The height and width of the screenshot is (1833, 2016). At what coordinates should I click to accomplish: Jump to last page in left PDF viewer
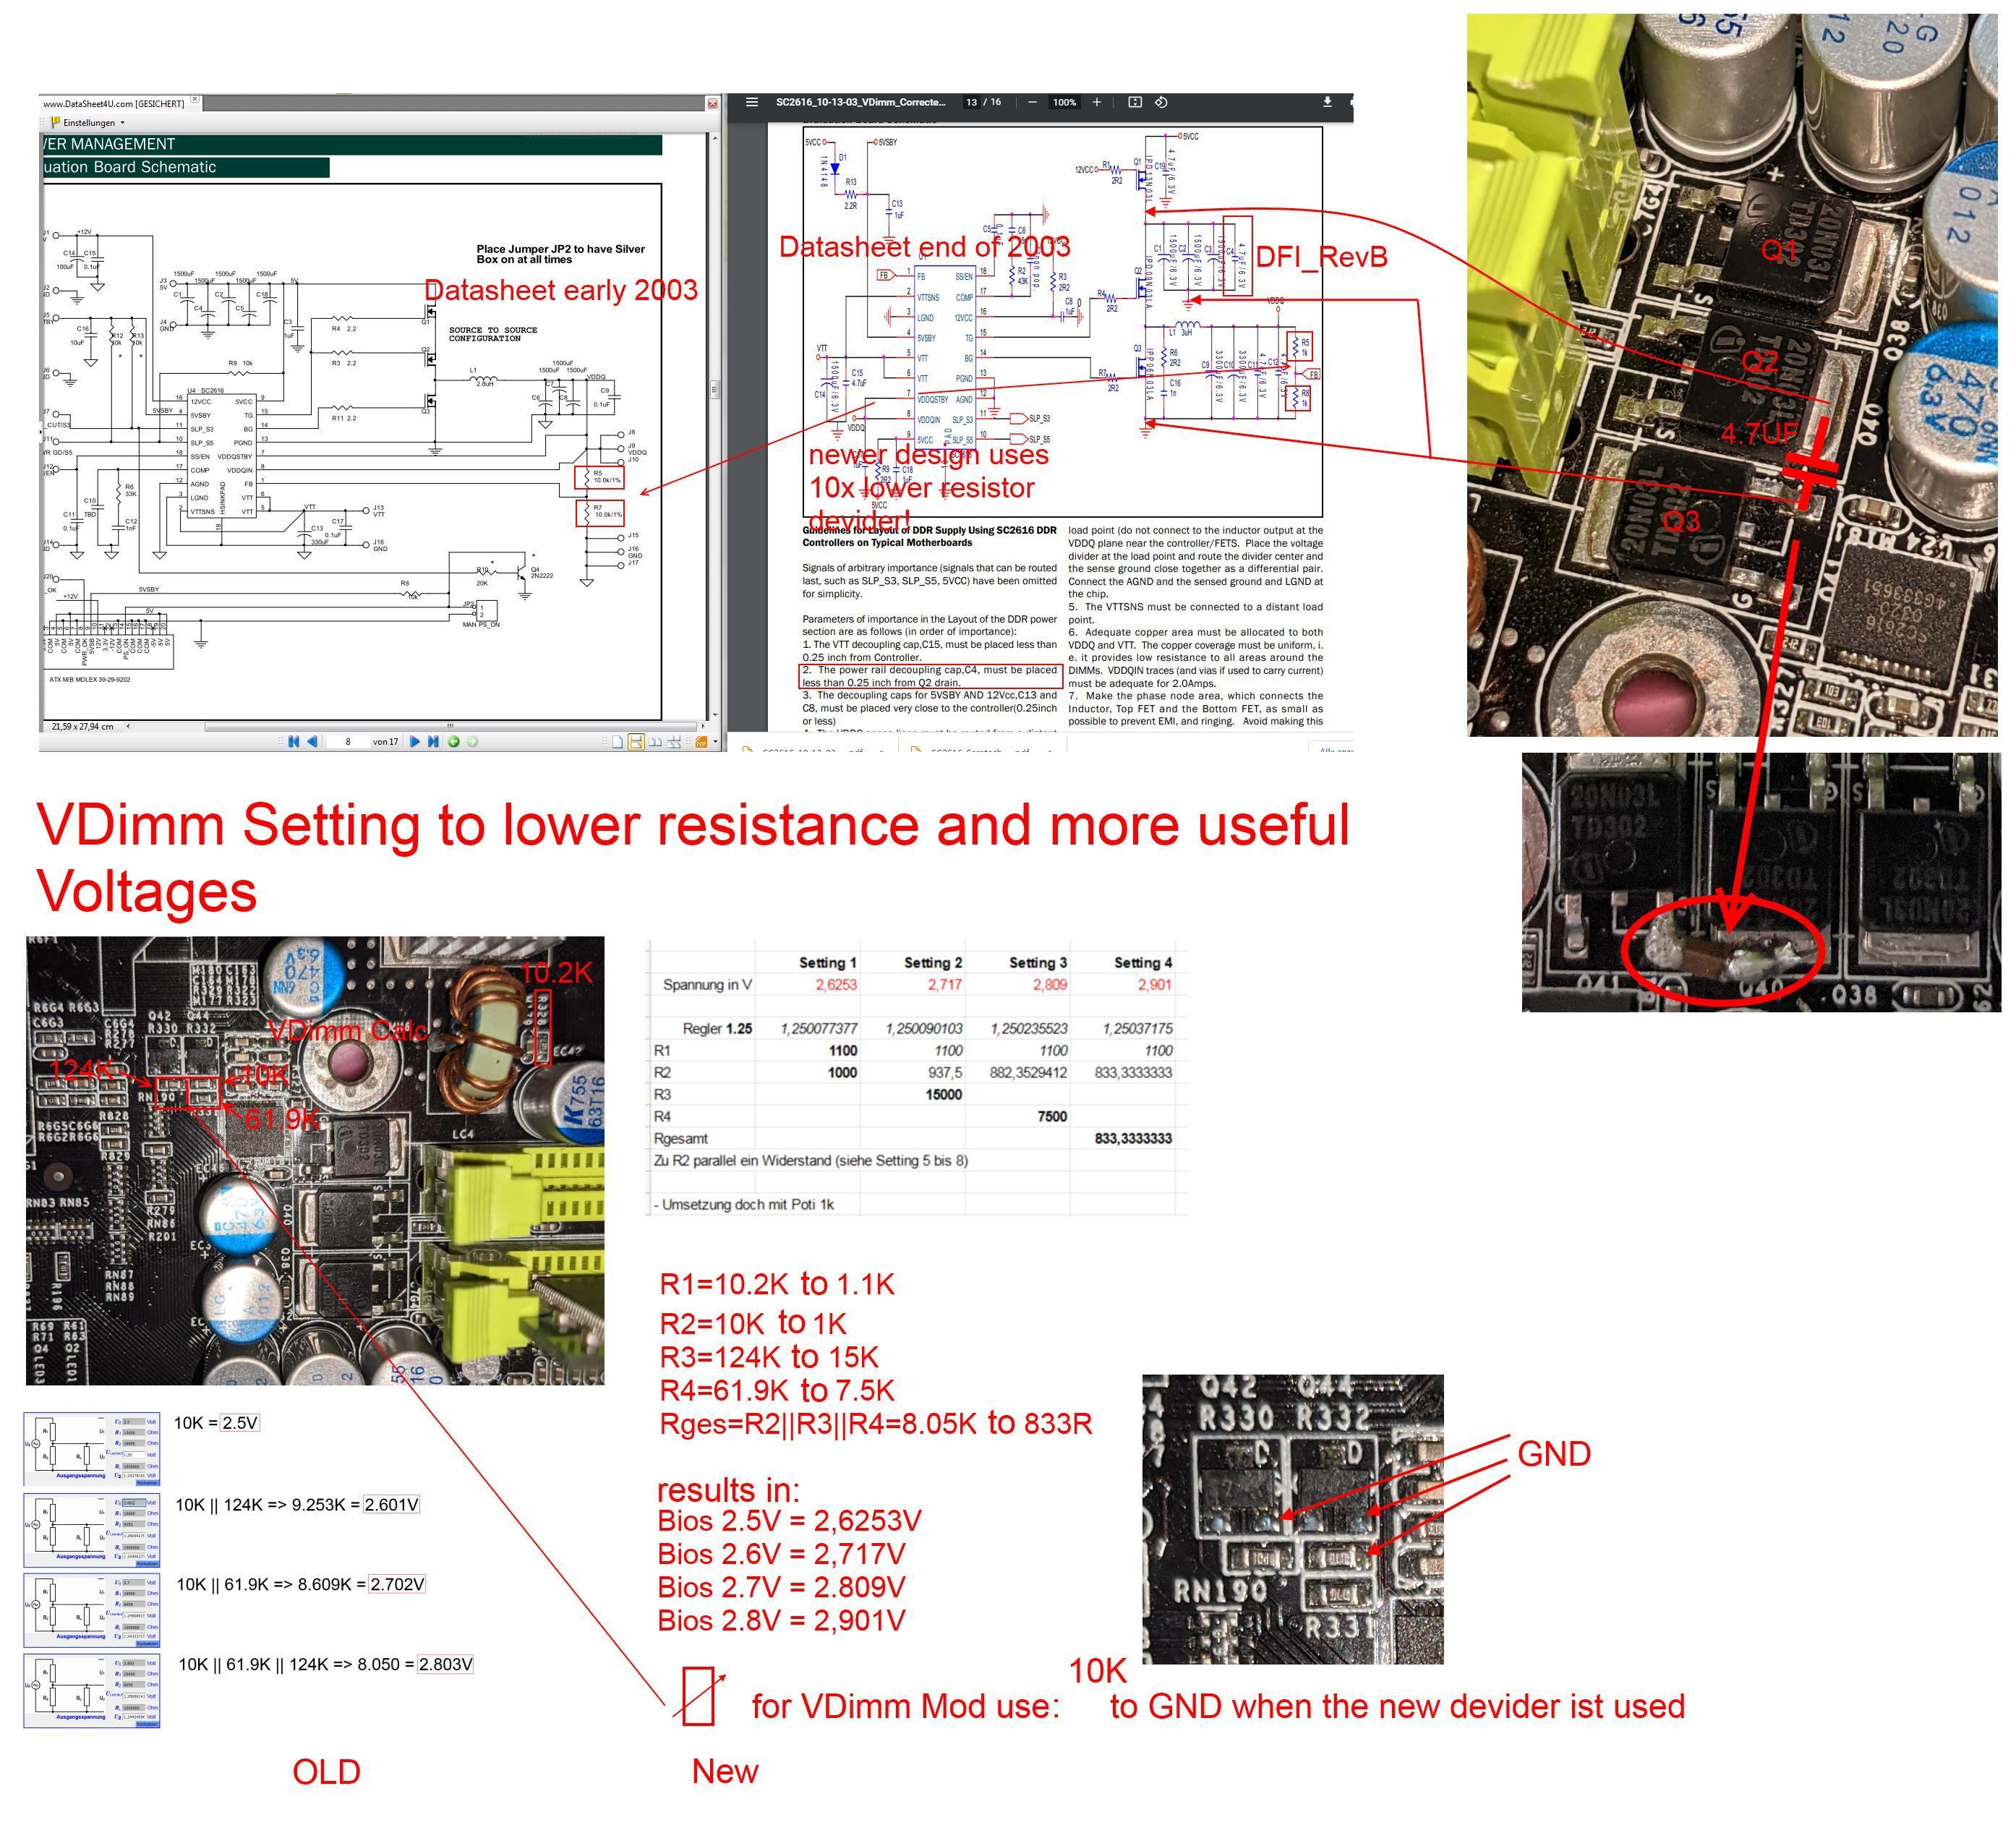coord(433,742)
